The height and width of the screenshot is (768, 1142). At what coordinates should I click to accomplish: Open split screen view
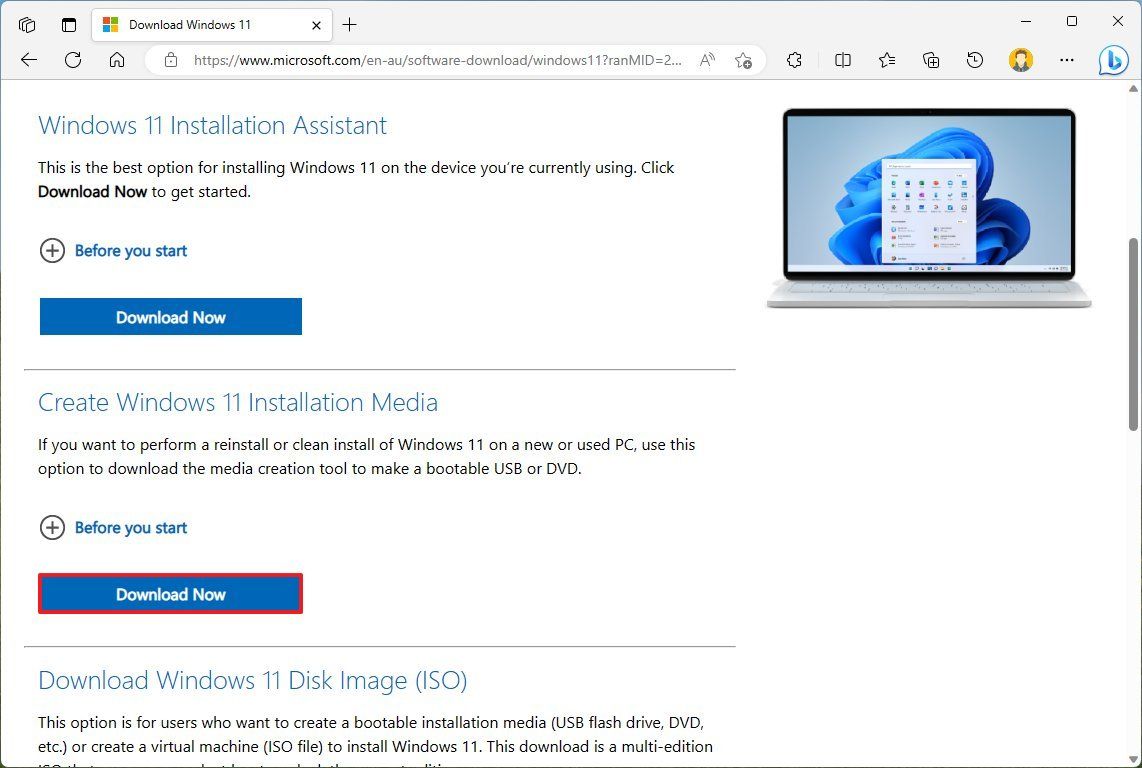(x=842, y=60)
